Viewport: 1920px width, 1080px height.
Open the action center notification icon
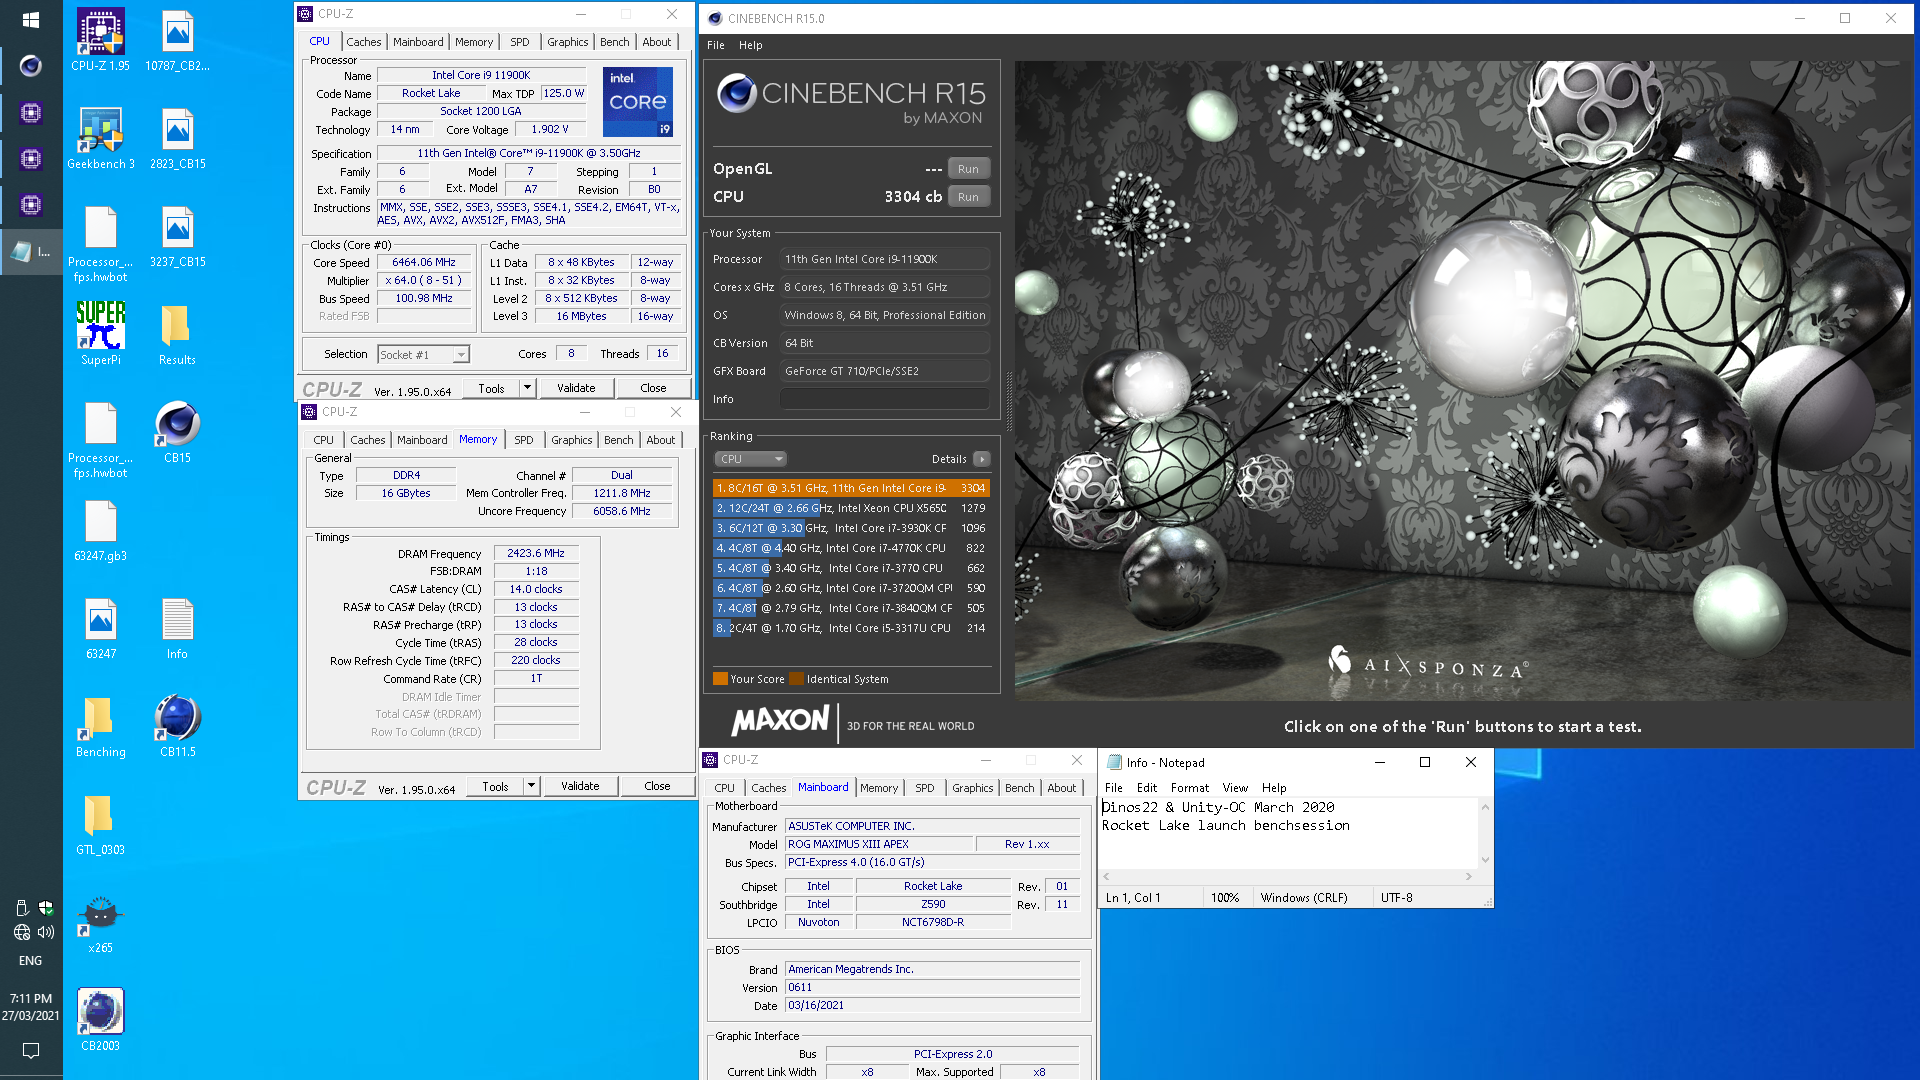31,1051
